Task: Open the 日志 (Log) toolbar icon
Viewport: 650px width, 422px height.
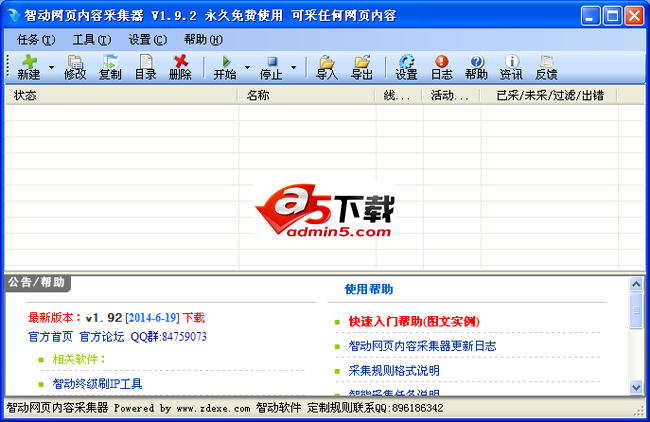Action: 442,67
